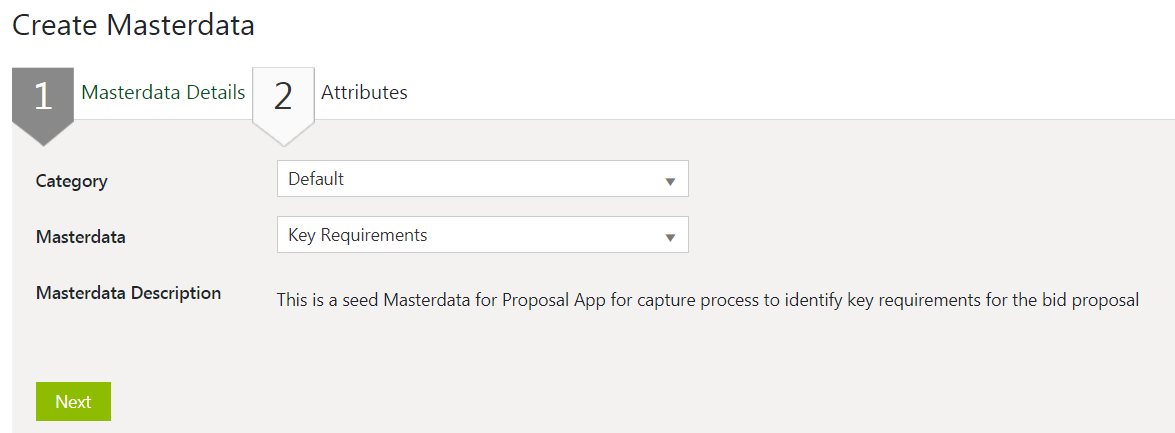Click the white pointer under step 2
This screenshot has width=1175, height=433.
(283, 133)
